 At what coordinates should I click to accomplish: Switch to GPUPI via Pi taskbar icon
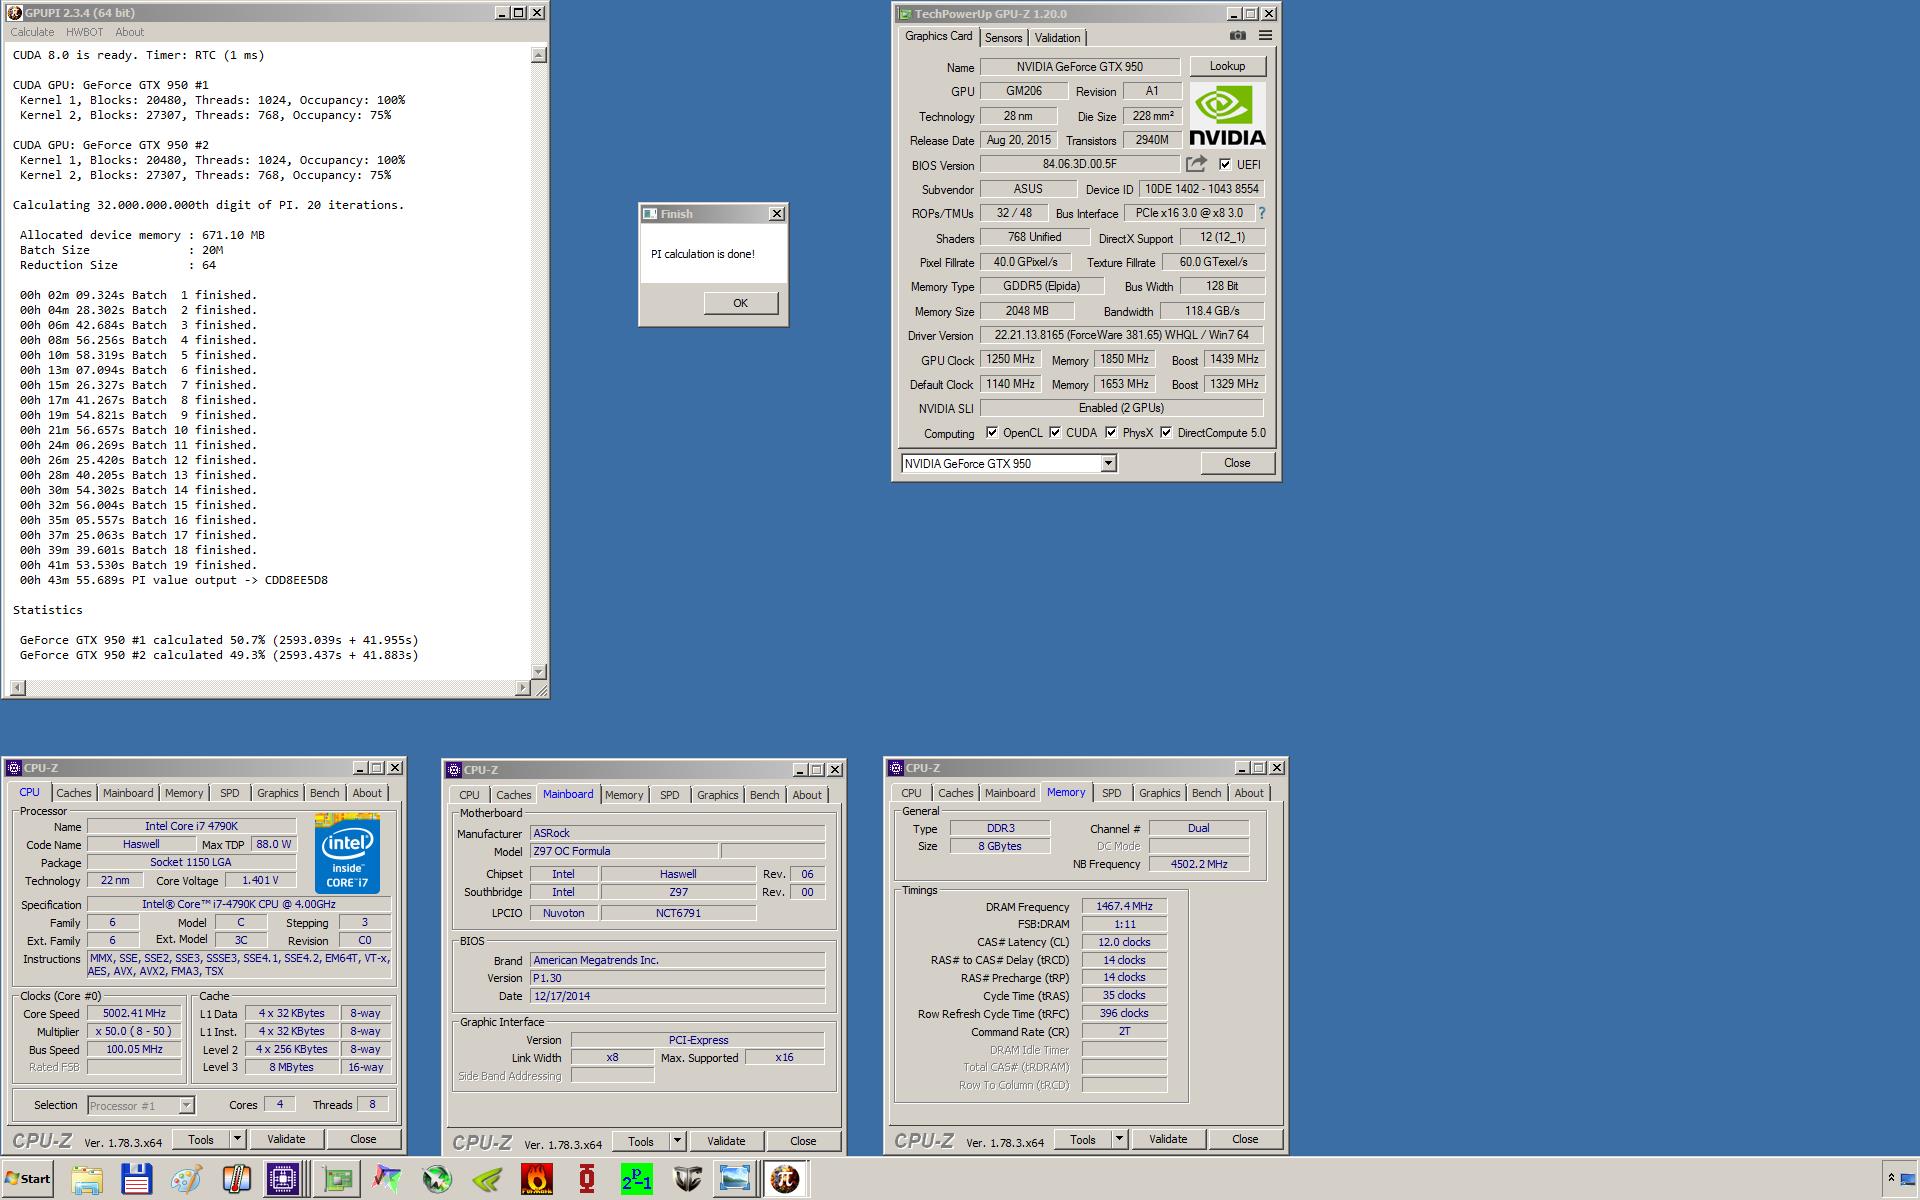coord(784,1180)
